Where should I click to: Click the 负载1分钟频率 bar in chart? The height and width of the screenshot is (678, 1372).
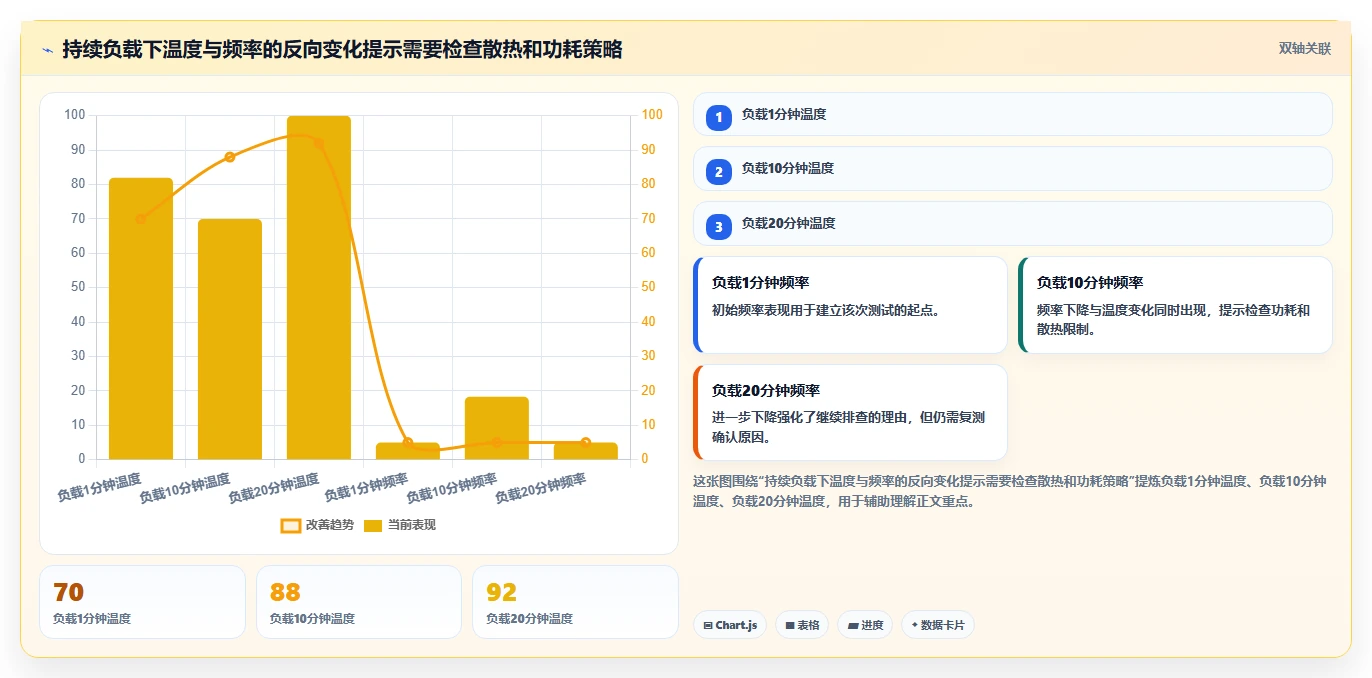pos(408,451)
